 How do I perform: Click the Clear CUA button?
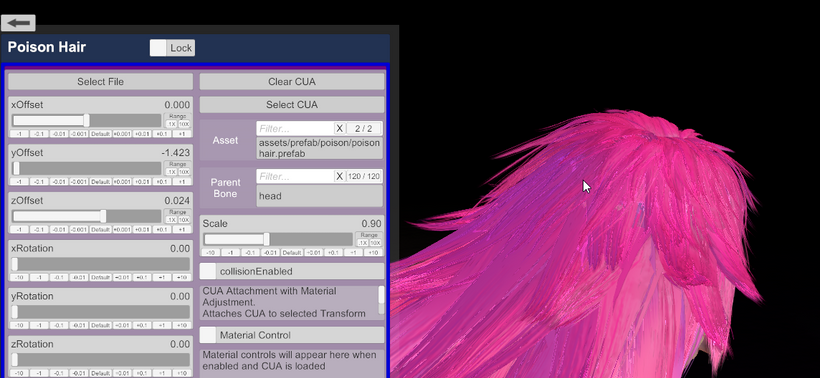292,82
